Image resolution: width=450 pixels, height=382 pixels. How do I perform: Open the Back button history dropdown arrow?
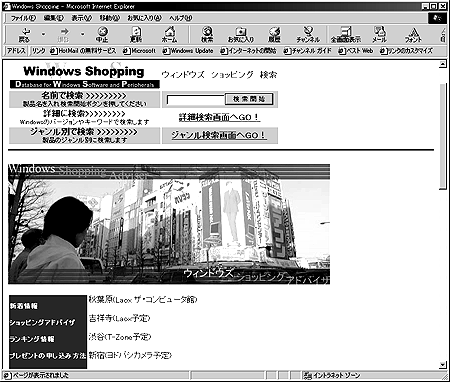tap(44, 34)
